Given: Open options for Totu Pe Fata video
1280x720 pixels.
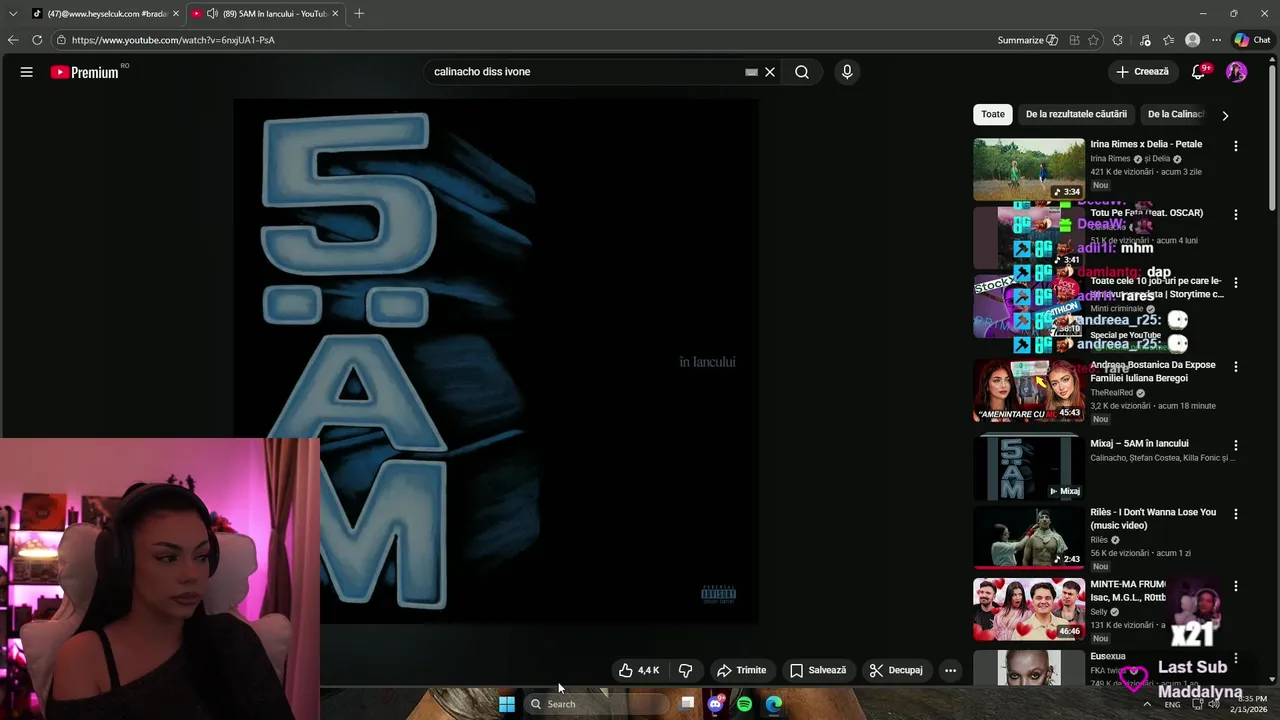Looking at the screenshot, I should [1236, 215].
